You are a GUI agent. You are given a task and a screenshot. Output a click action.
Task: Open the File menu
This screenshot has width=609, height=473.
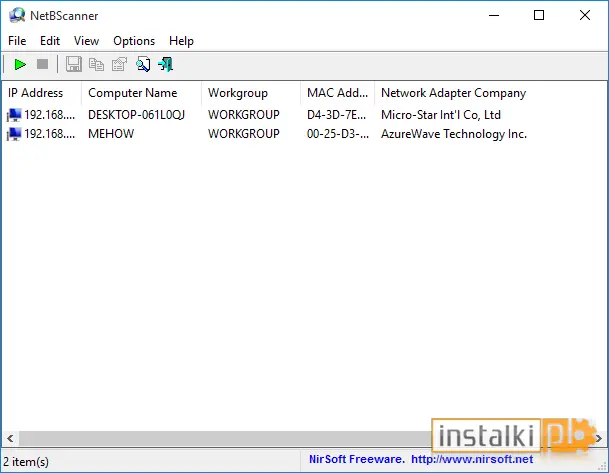coord(17,41)
